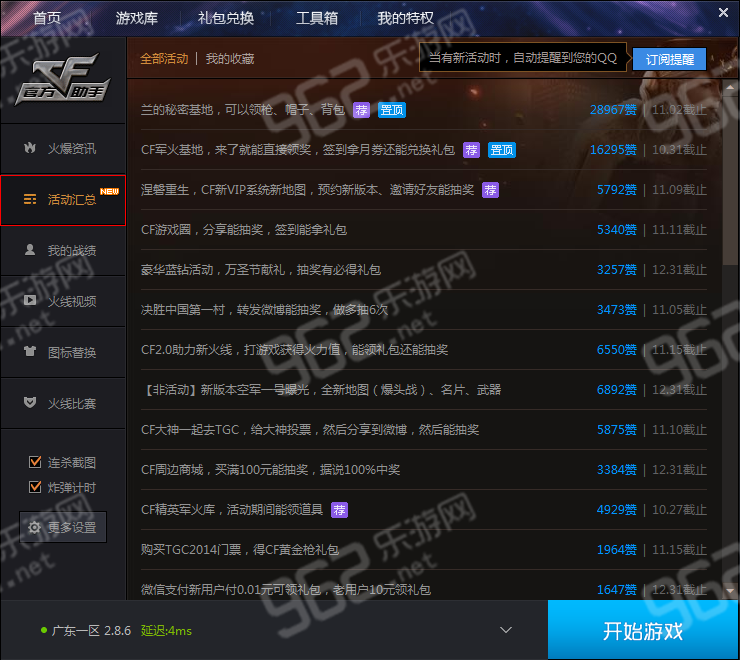Go to 火爆资讯 in sidebar
This screenshot has width=740, height=660.
coord(63,148)
